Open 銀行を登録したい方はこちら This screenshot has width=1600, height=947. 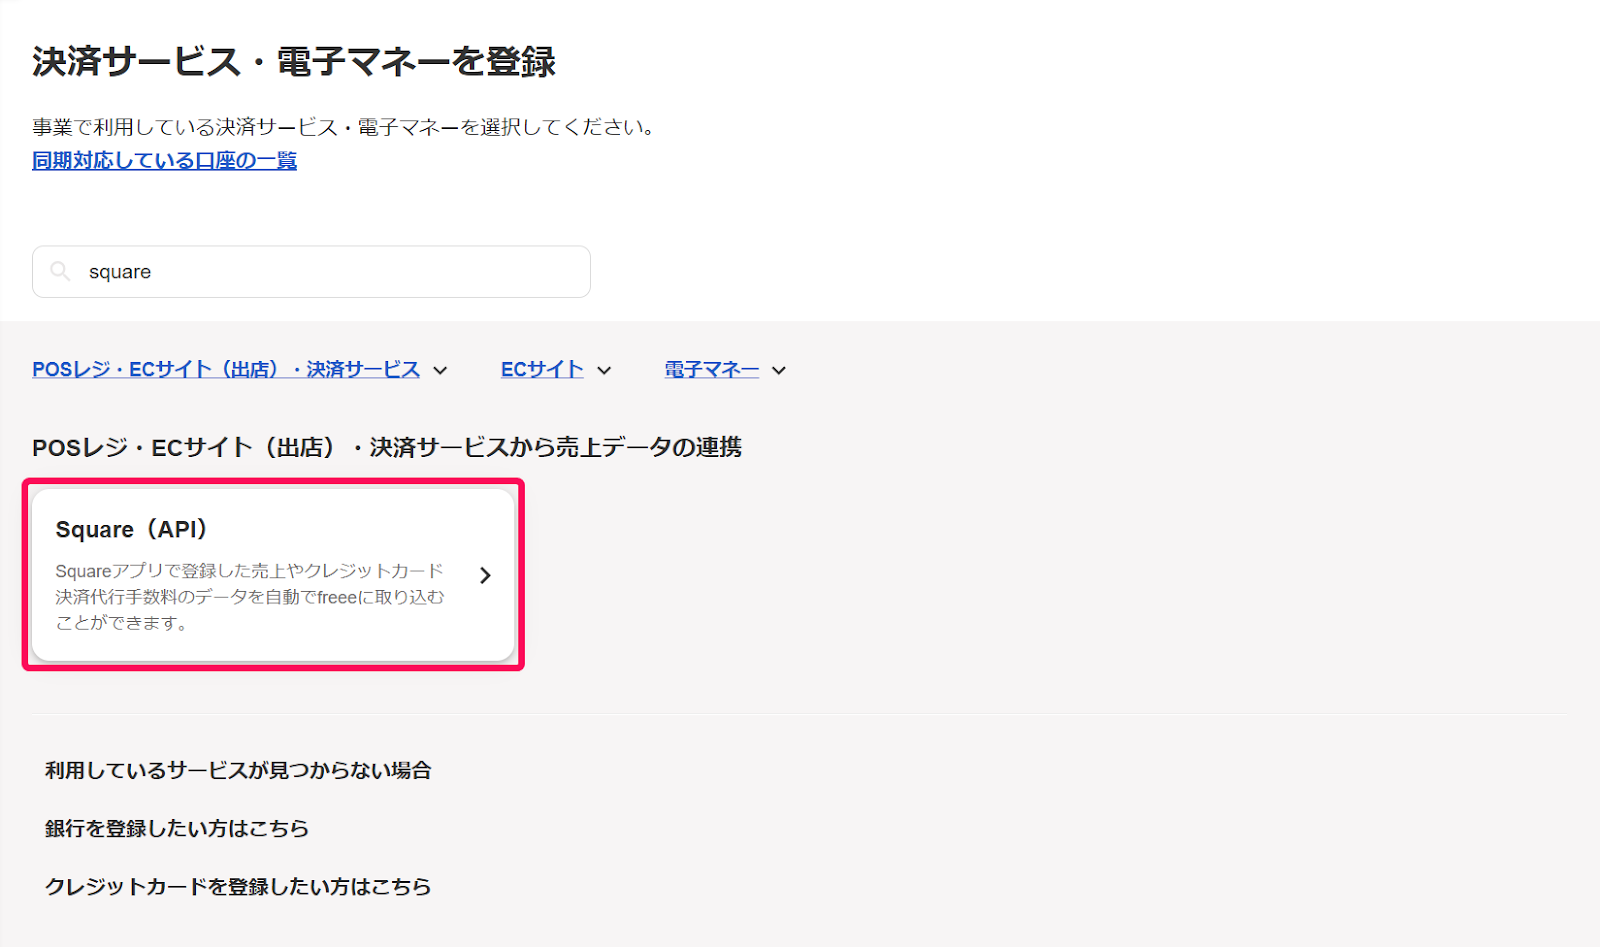pyautogui.click(x=177, y=828)
